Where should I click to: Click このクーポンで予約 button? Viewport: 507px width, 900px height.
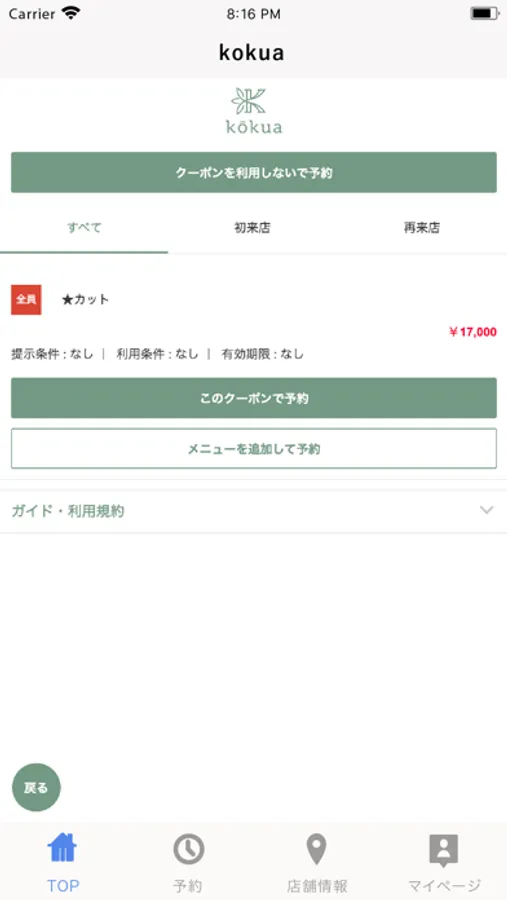pyautogui.click(x=254, y=398)
